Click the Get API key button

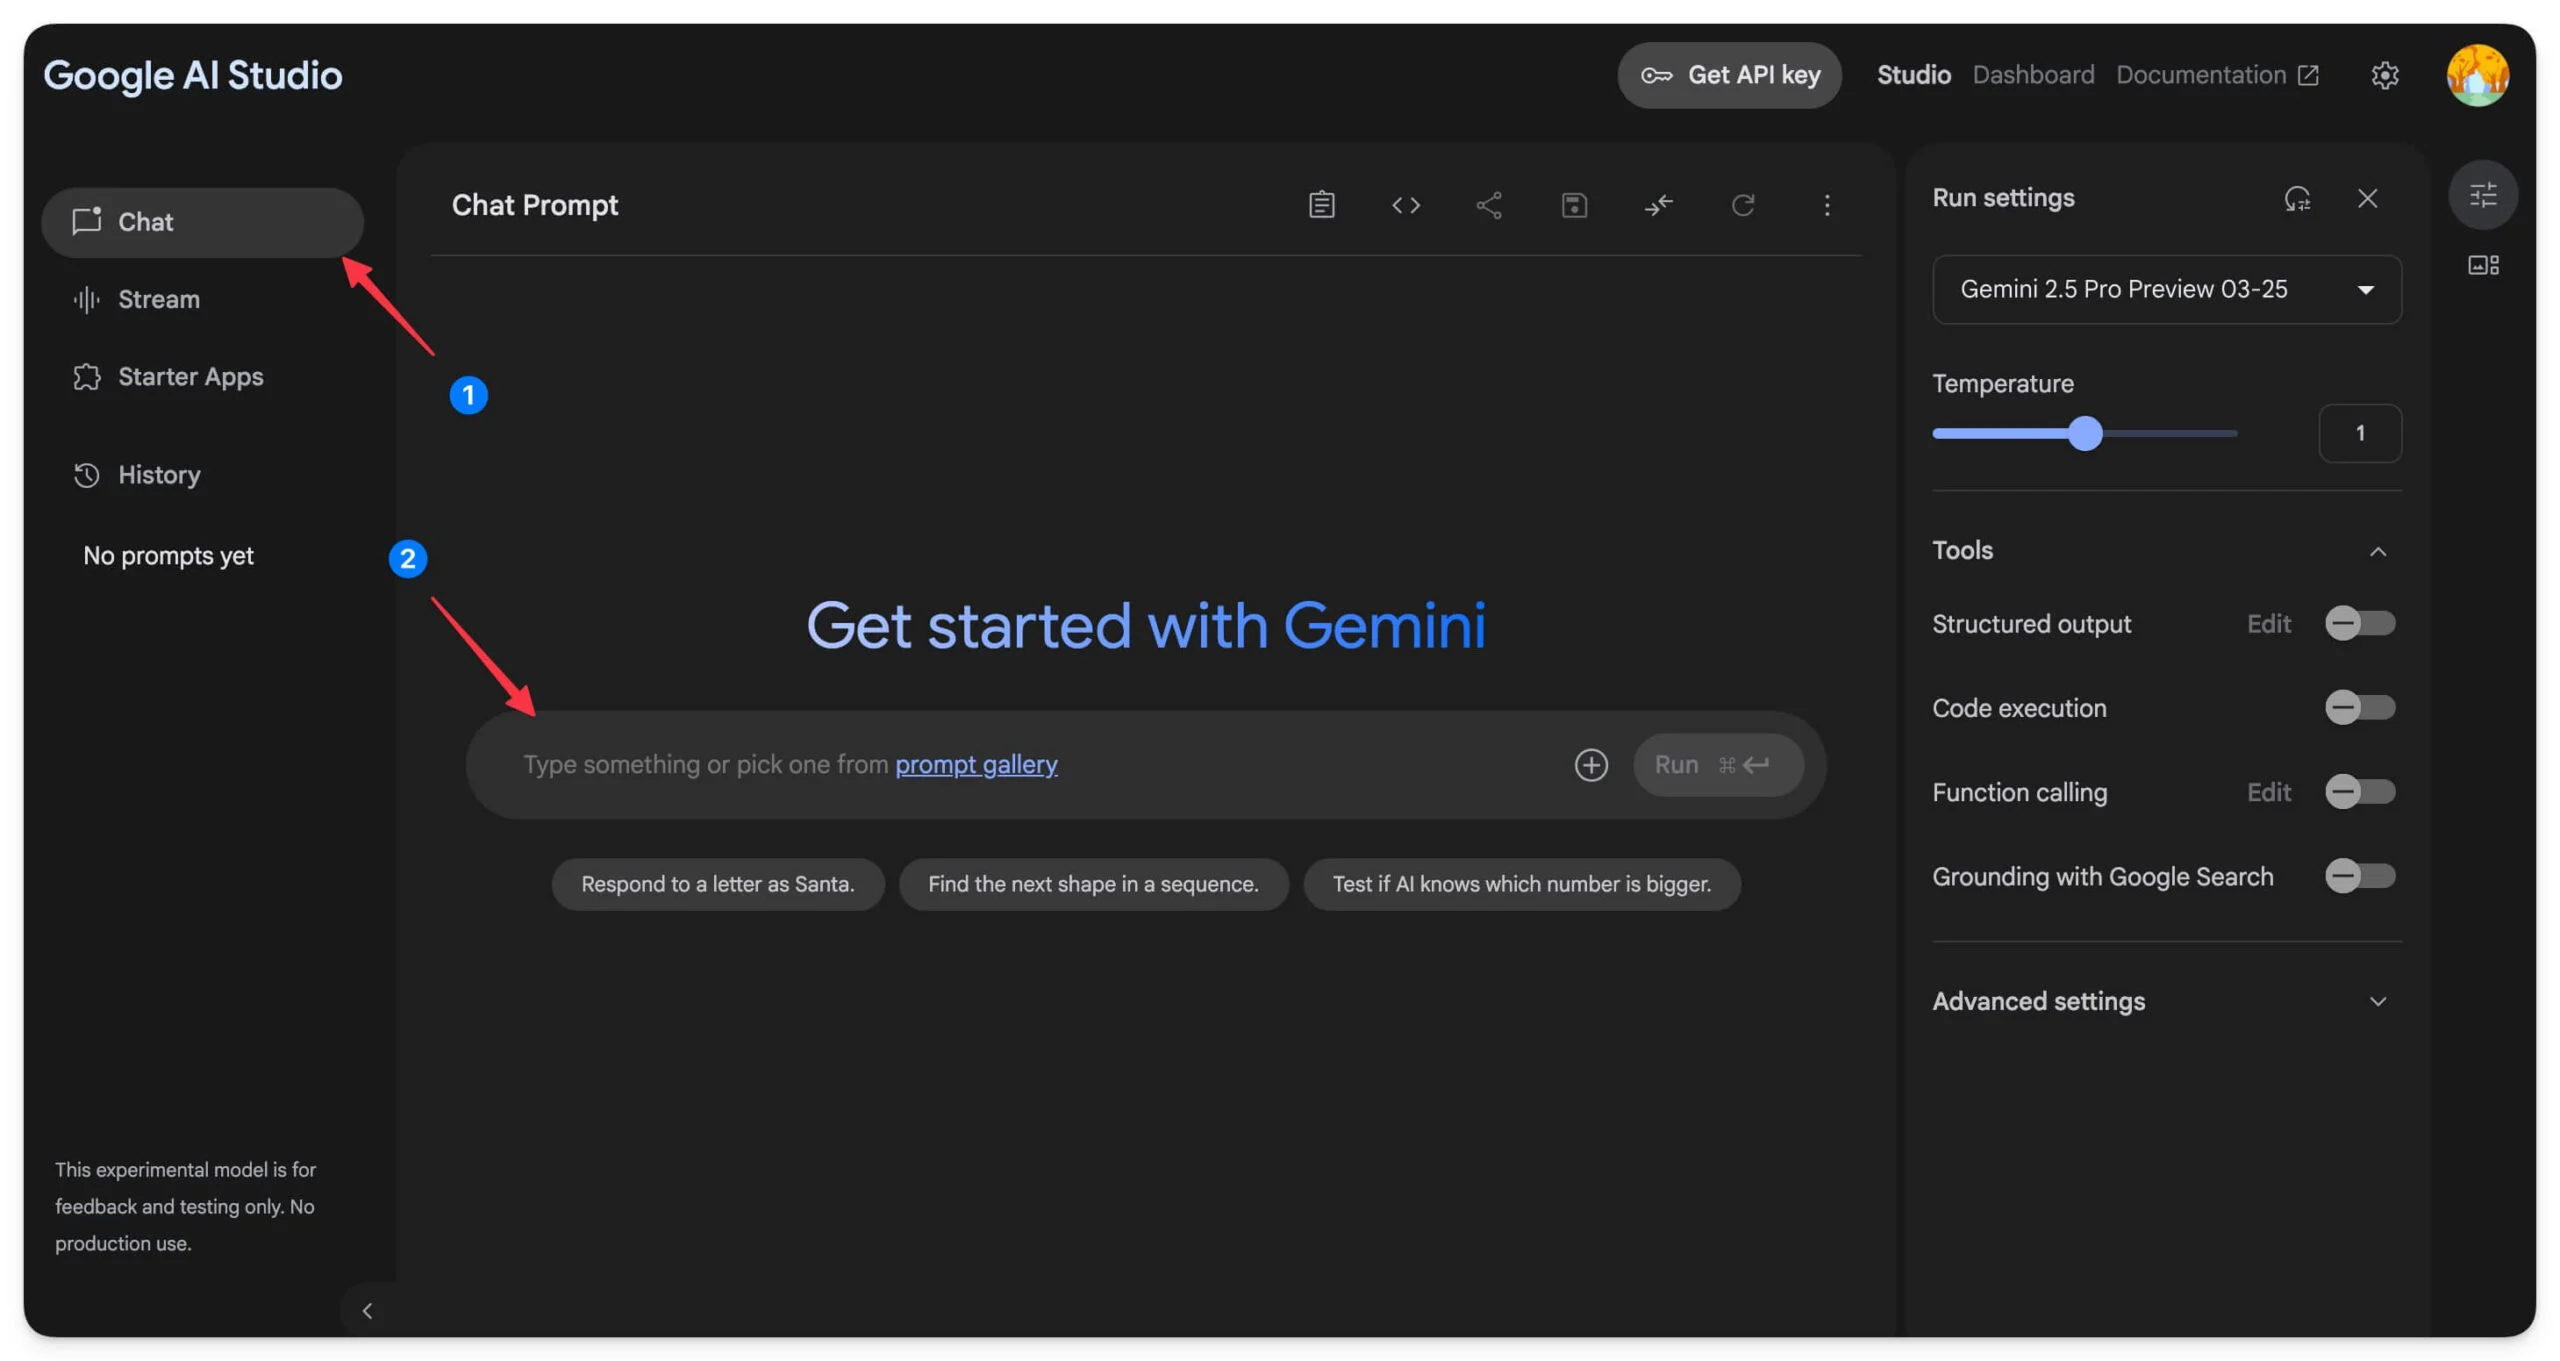point(1729,75)
